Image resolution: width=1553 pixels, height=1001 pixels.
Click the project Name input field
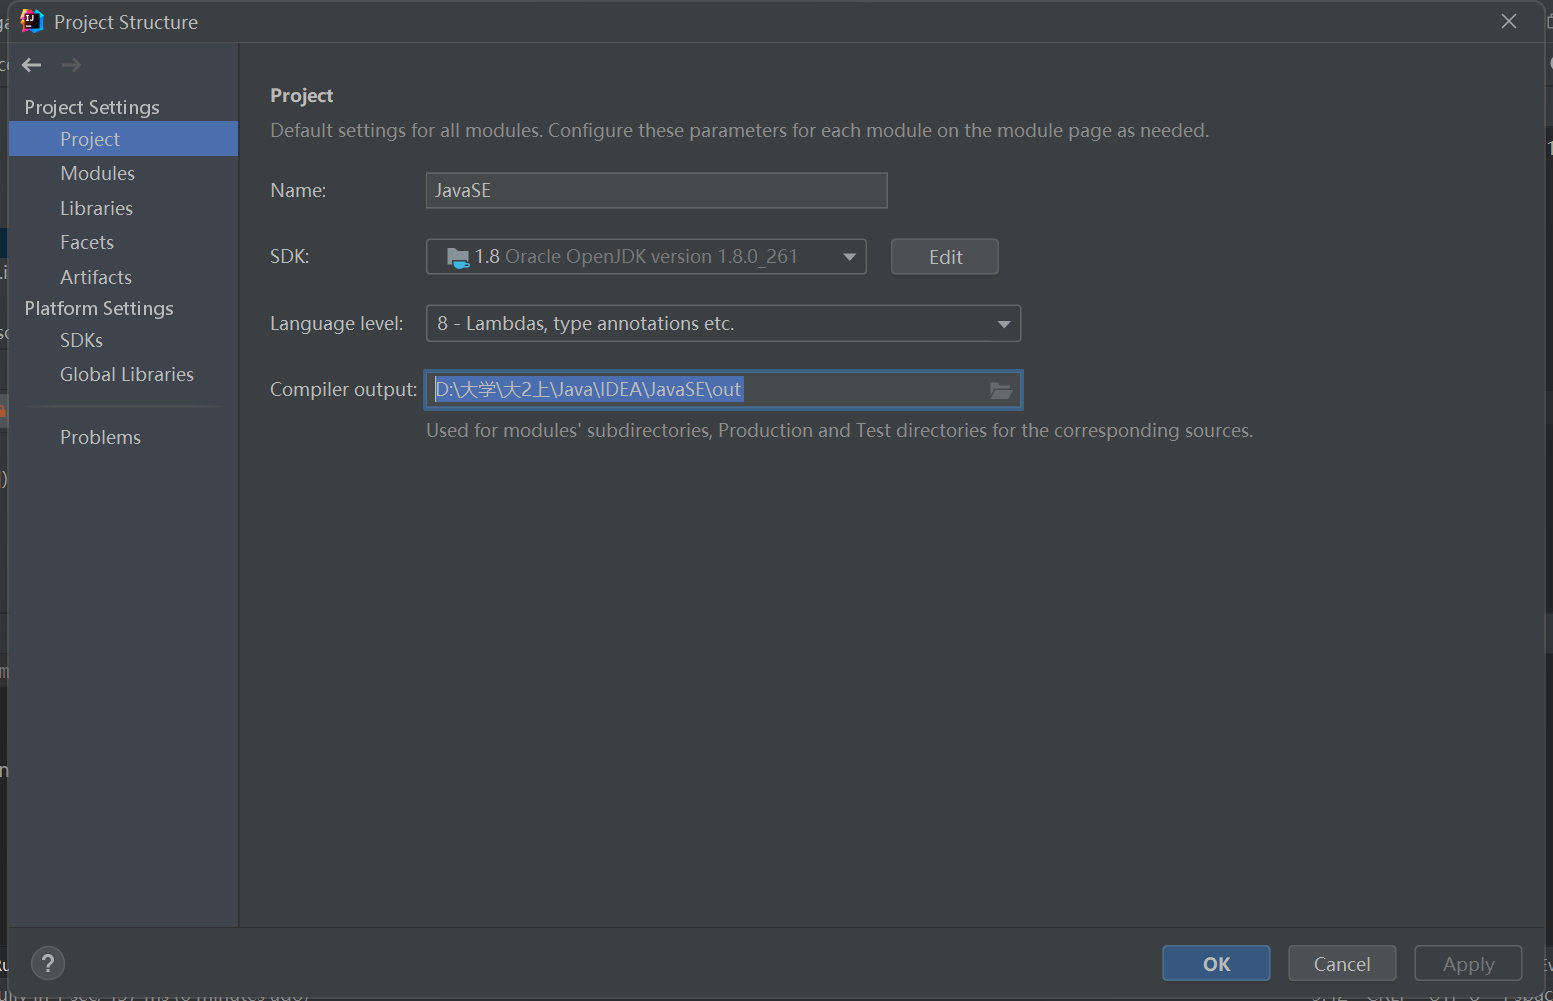pyautogui.click(x=656, y=191)
